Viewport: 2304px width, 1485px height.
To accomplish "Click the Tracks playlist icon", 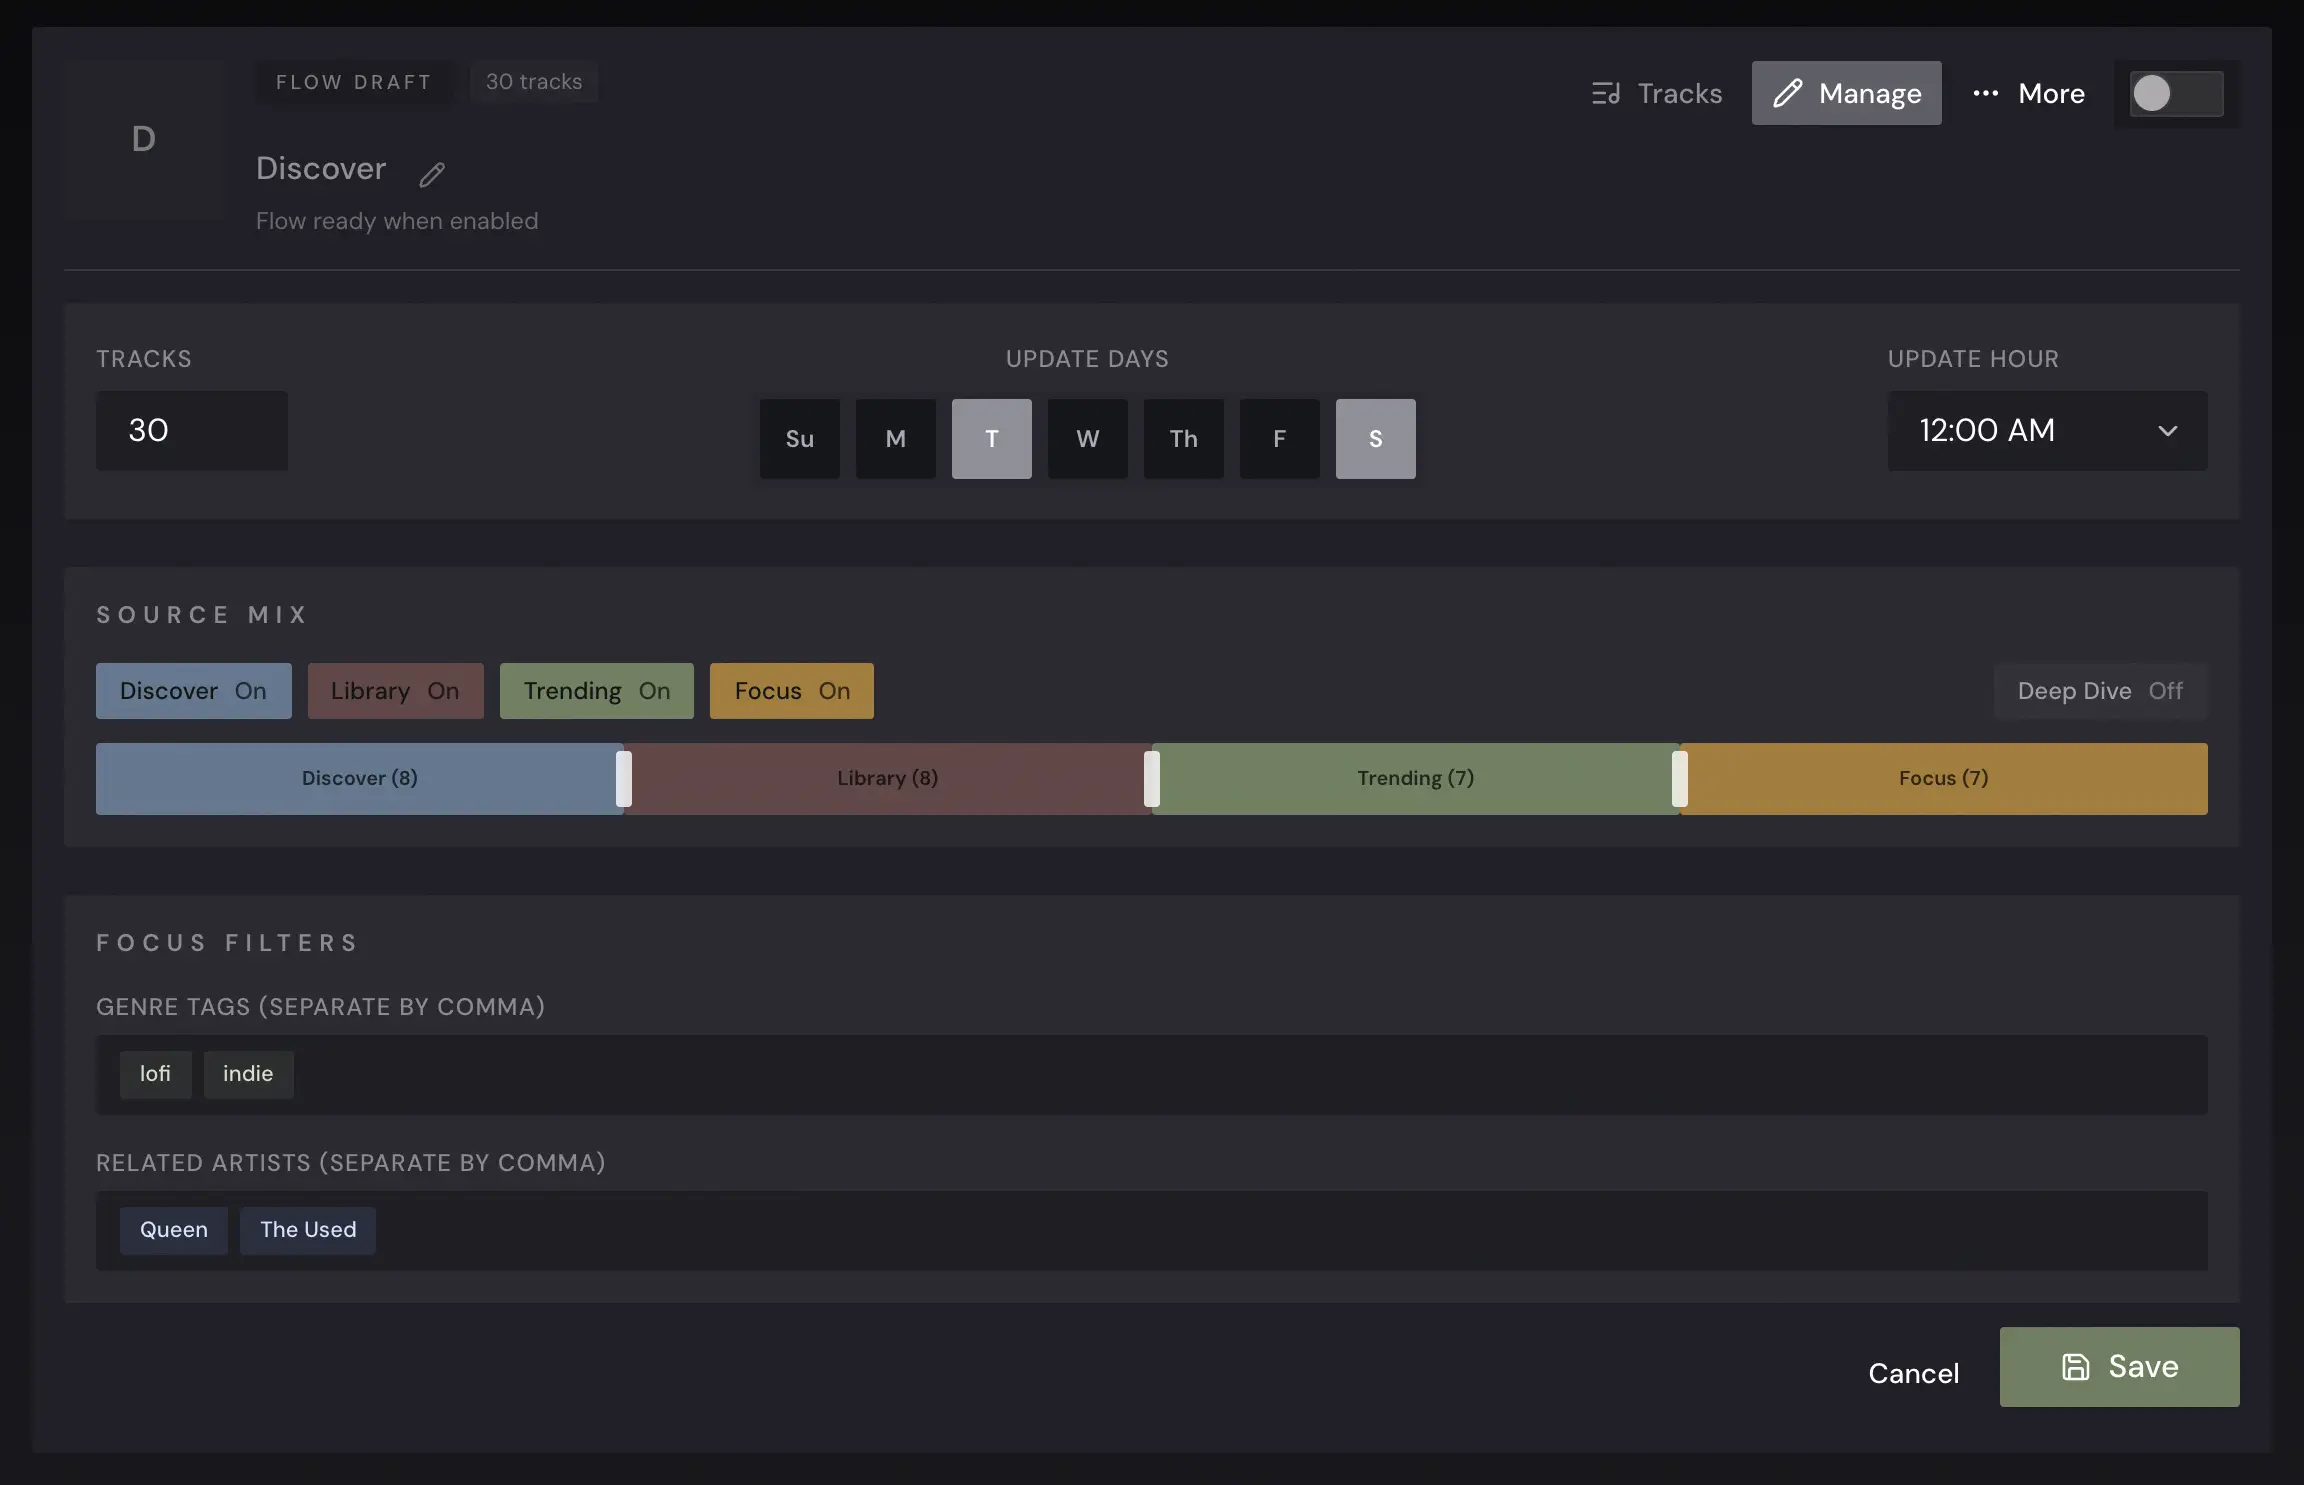I will pyautogui.click(x=1606, y=94).
